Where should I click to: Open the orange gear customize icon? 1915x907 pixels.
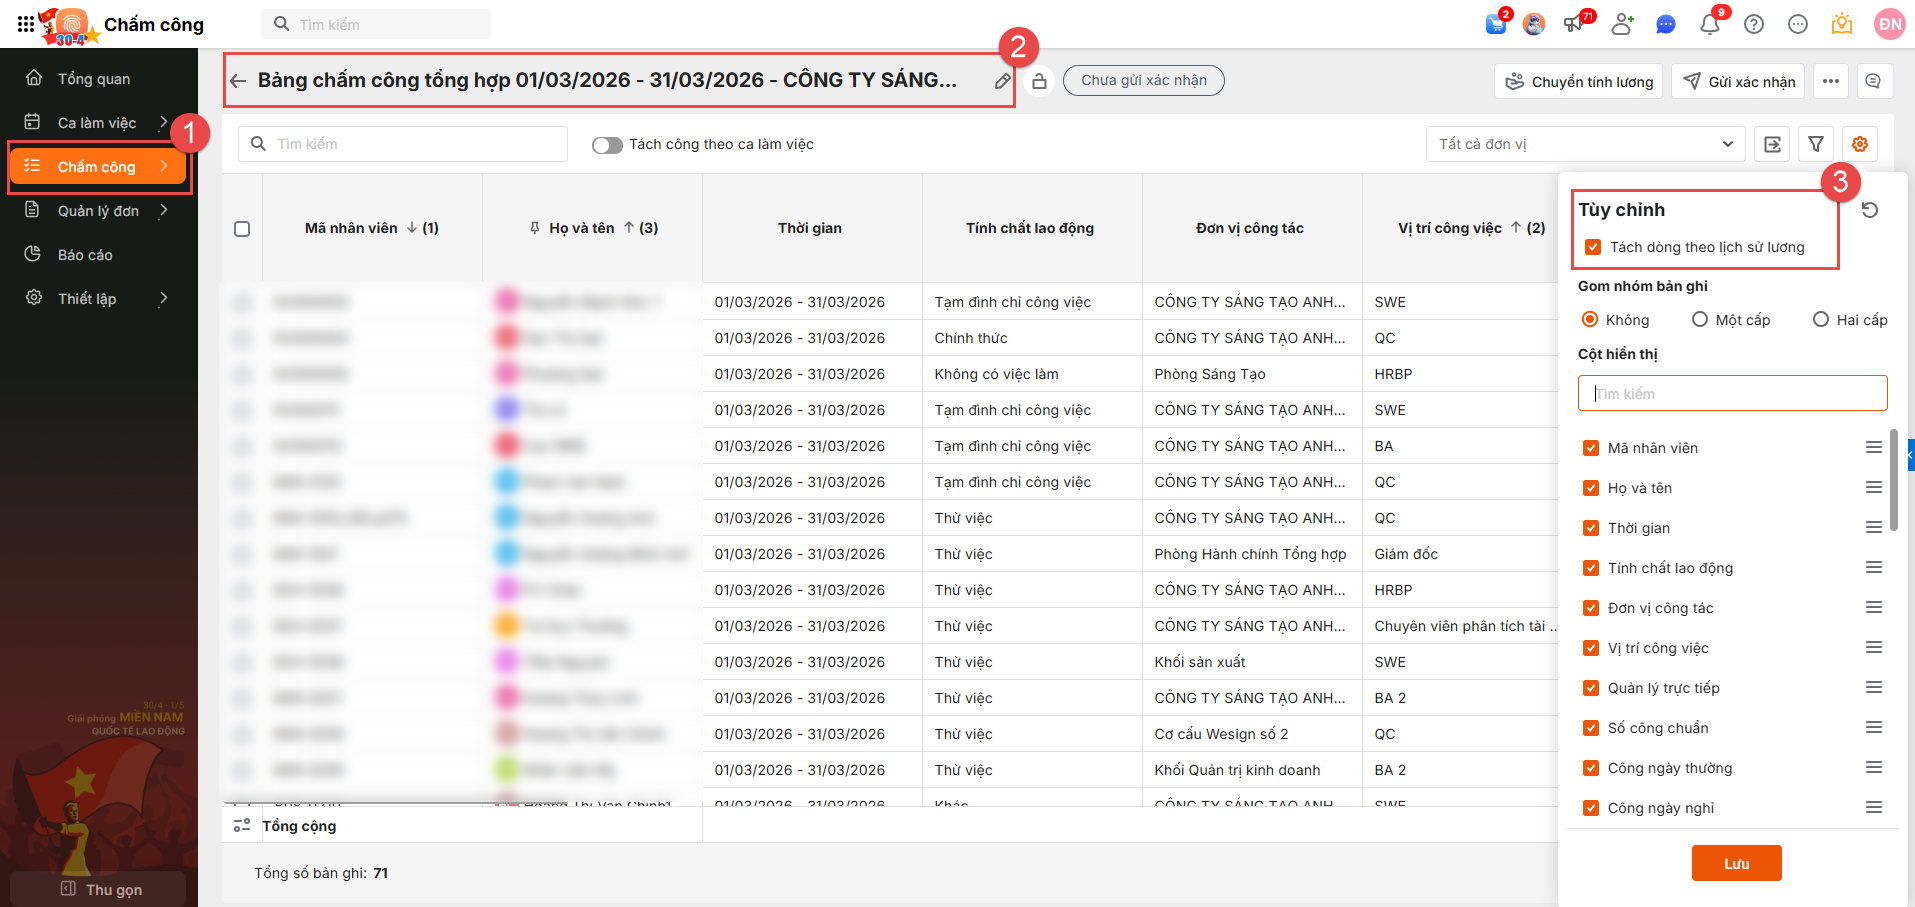(x=1860, y=144)
